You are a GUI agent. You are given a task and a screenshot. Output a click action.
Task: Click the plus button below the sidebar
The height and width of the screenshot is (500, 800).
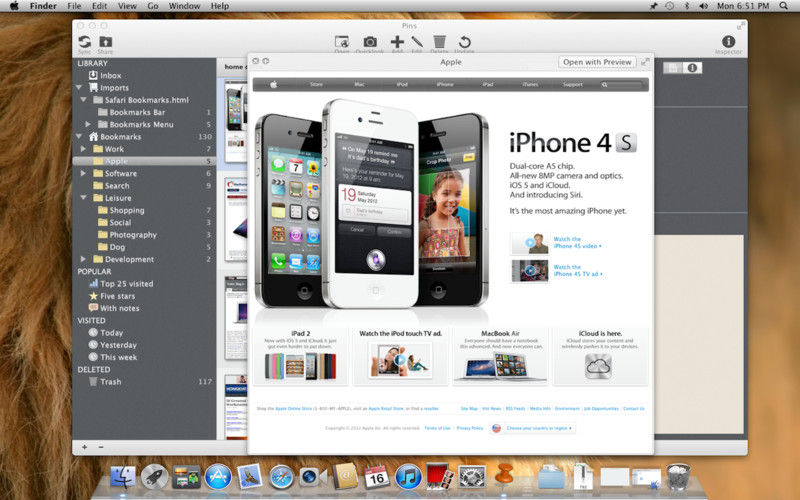85,447
